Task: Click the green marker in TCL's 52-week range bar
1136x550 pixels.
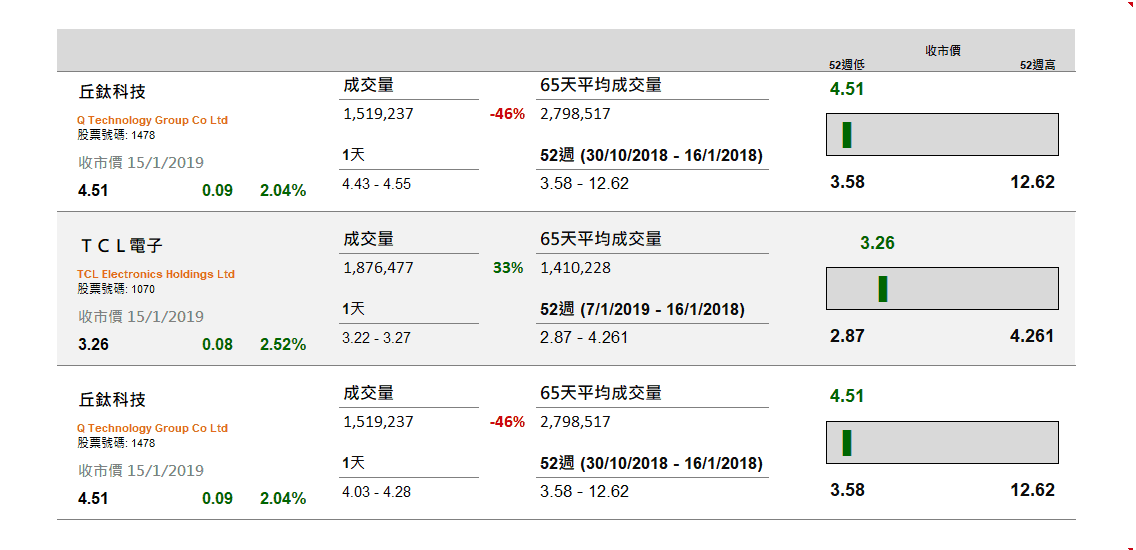Action: pos(883,289)
